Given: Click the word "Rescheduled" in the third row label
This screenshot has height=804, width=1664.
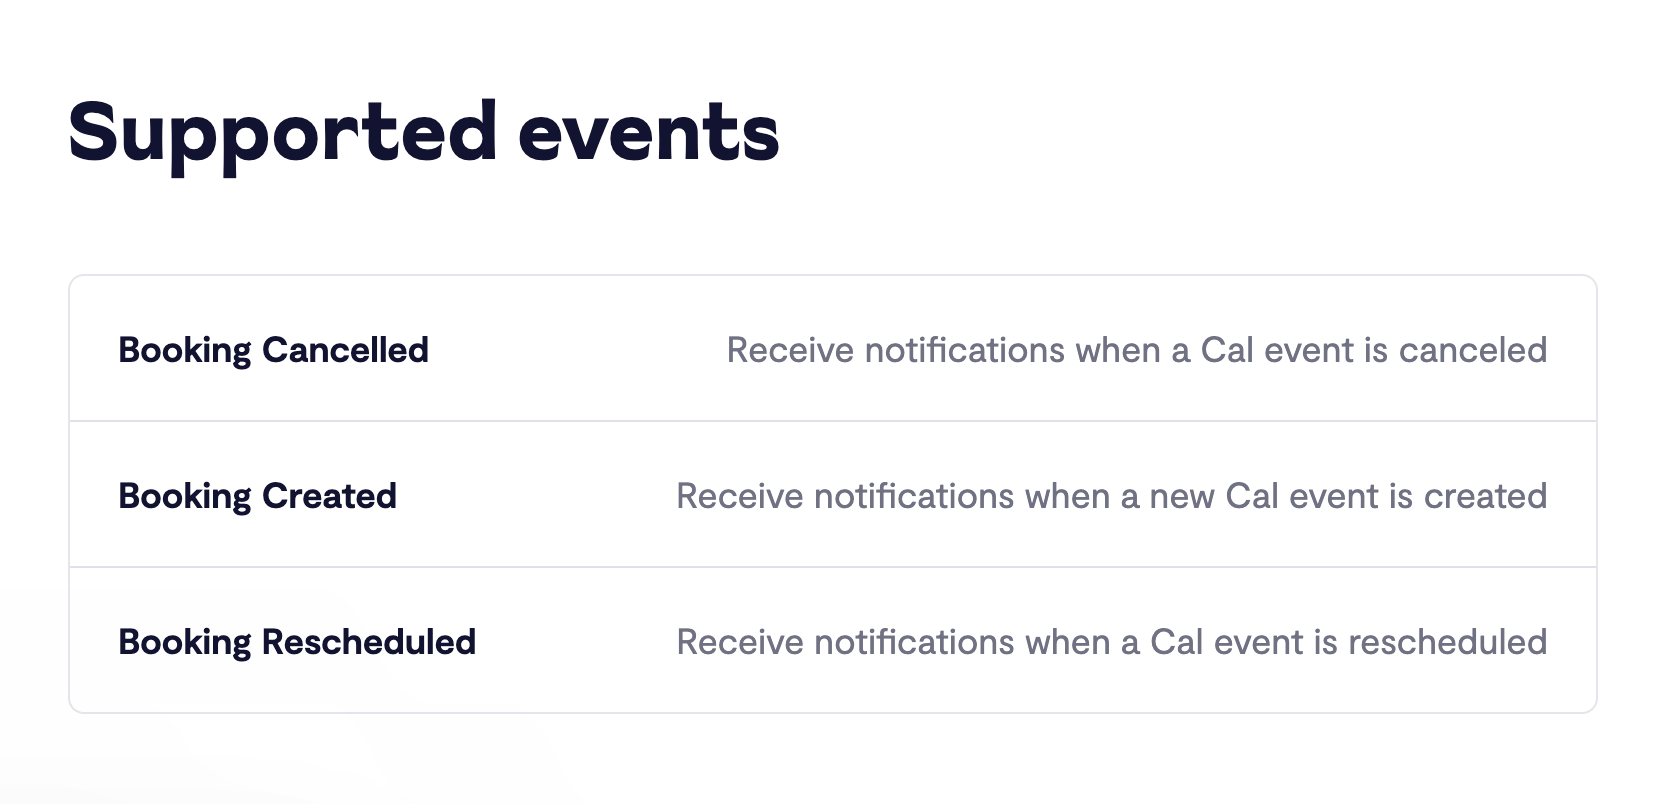Looking at the screenshot, I should pyautogui.click(x=369, y=642).
